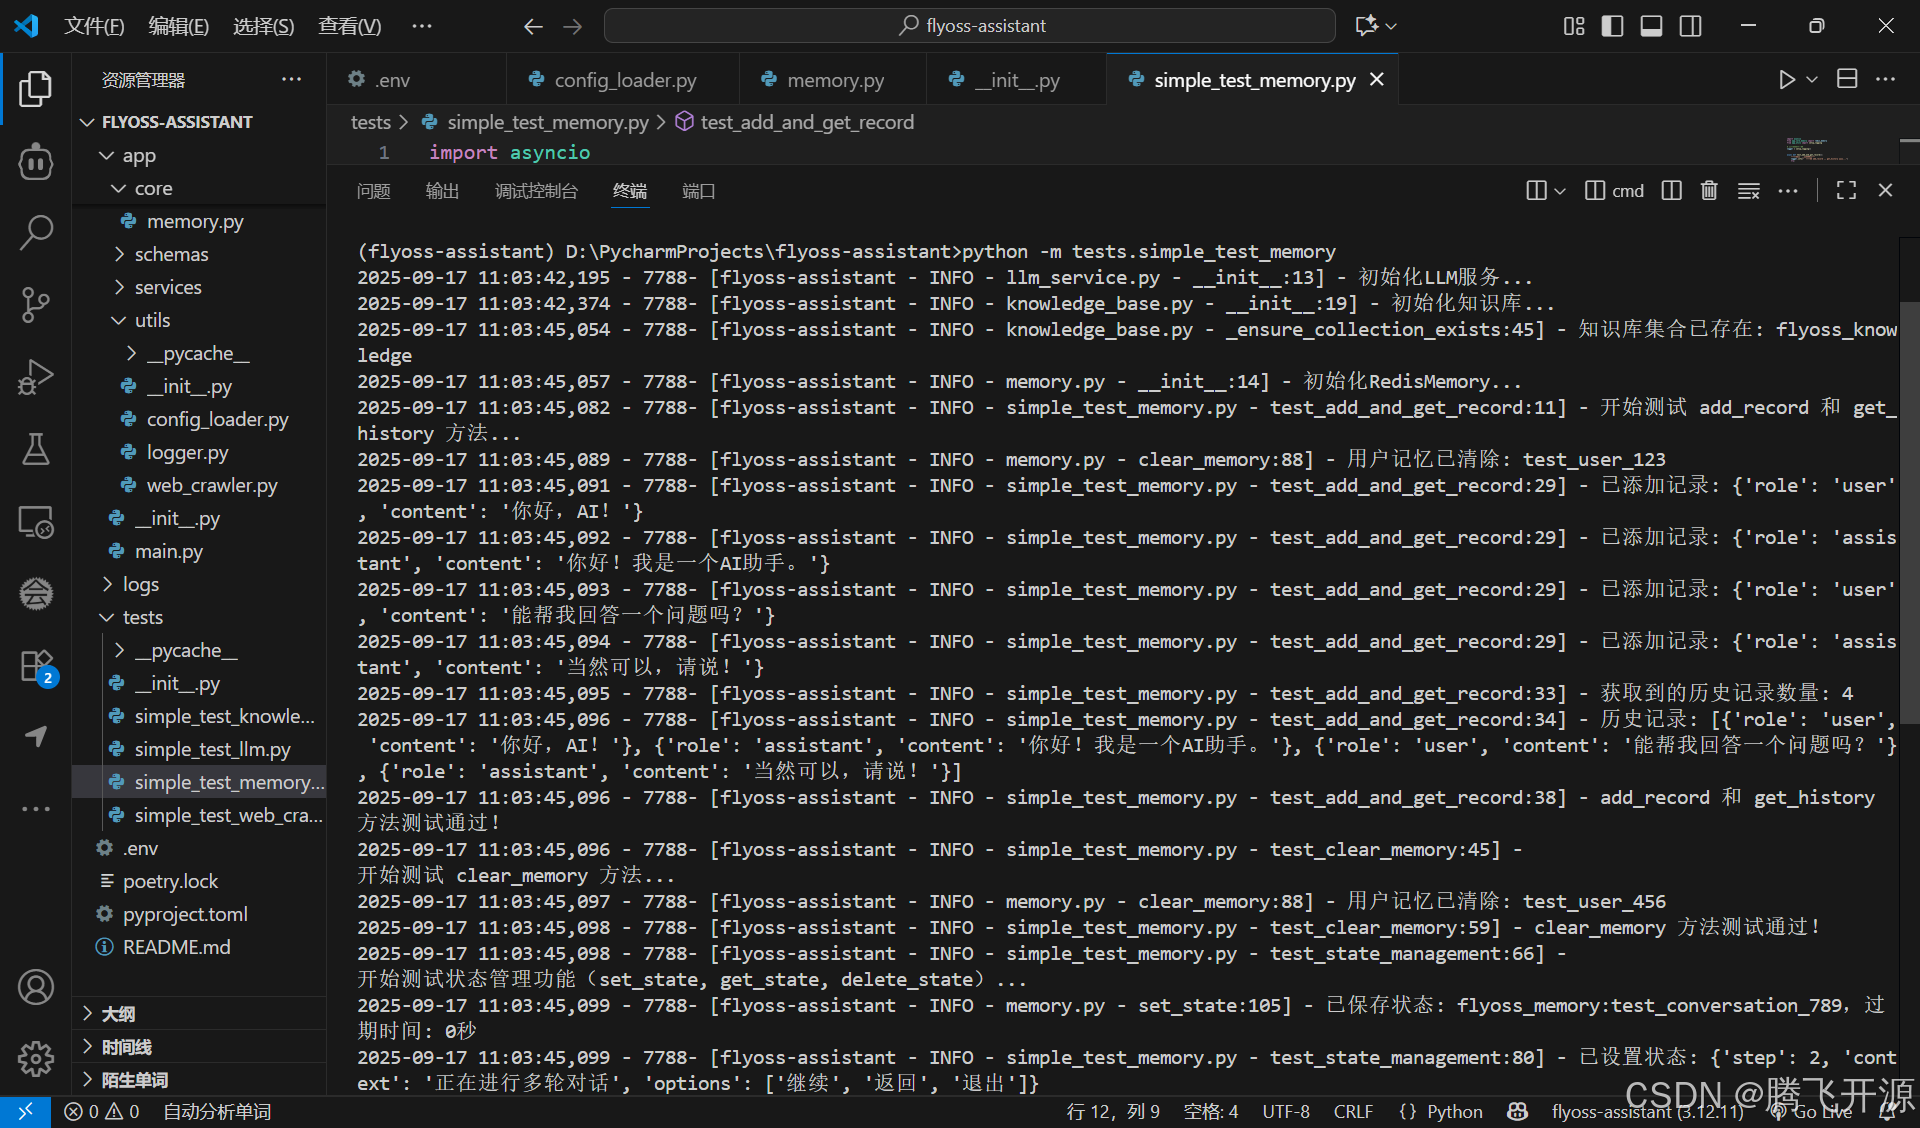Viewport: 1920px width, 1128px height.
Task: Open the 输出 panel tab
Action: coord(442,191)
